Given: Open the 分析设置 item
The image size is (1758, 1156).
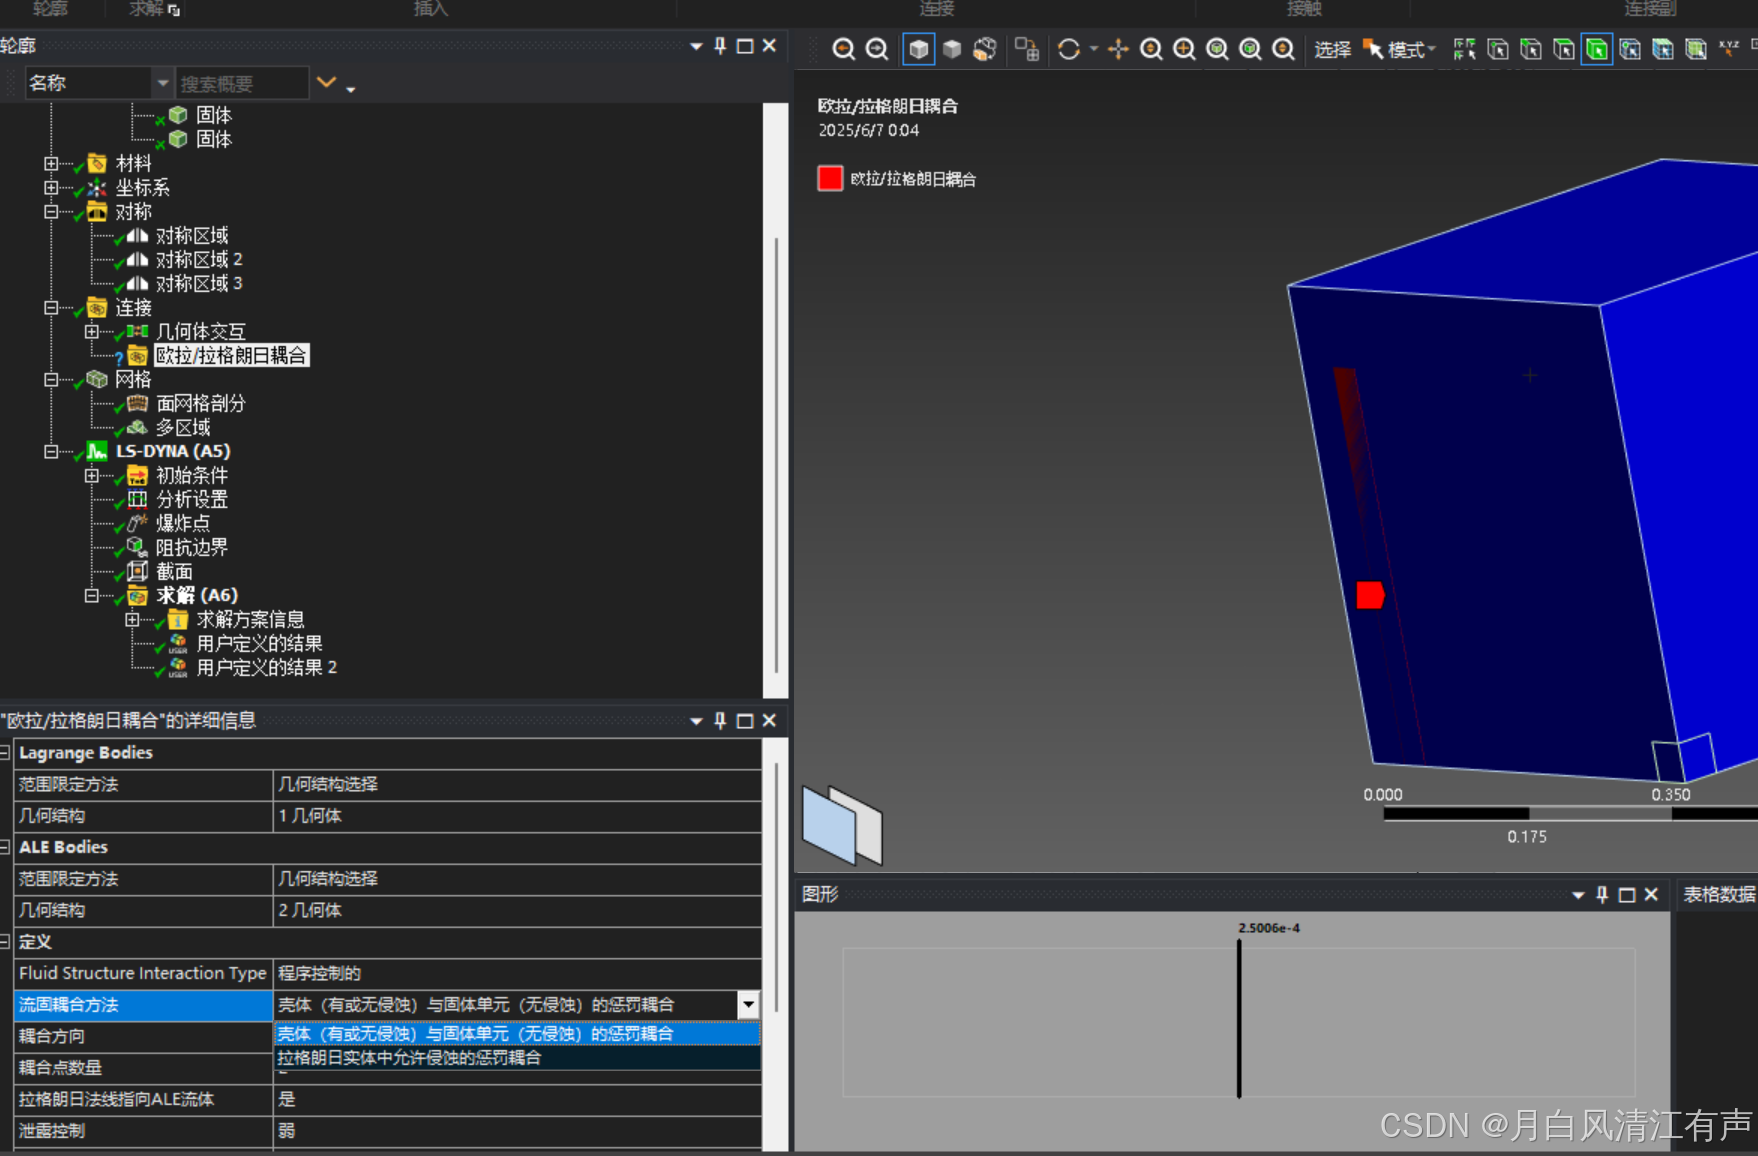Looking at the screenshot, I should pos(192,499).
